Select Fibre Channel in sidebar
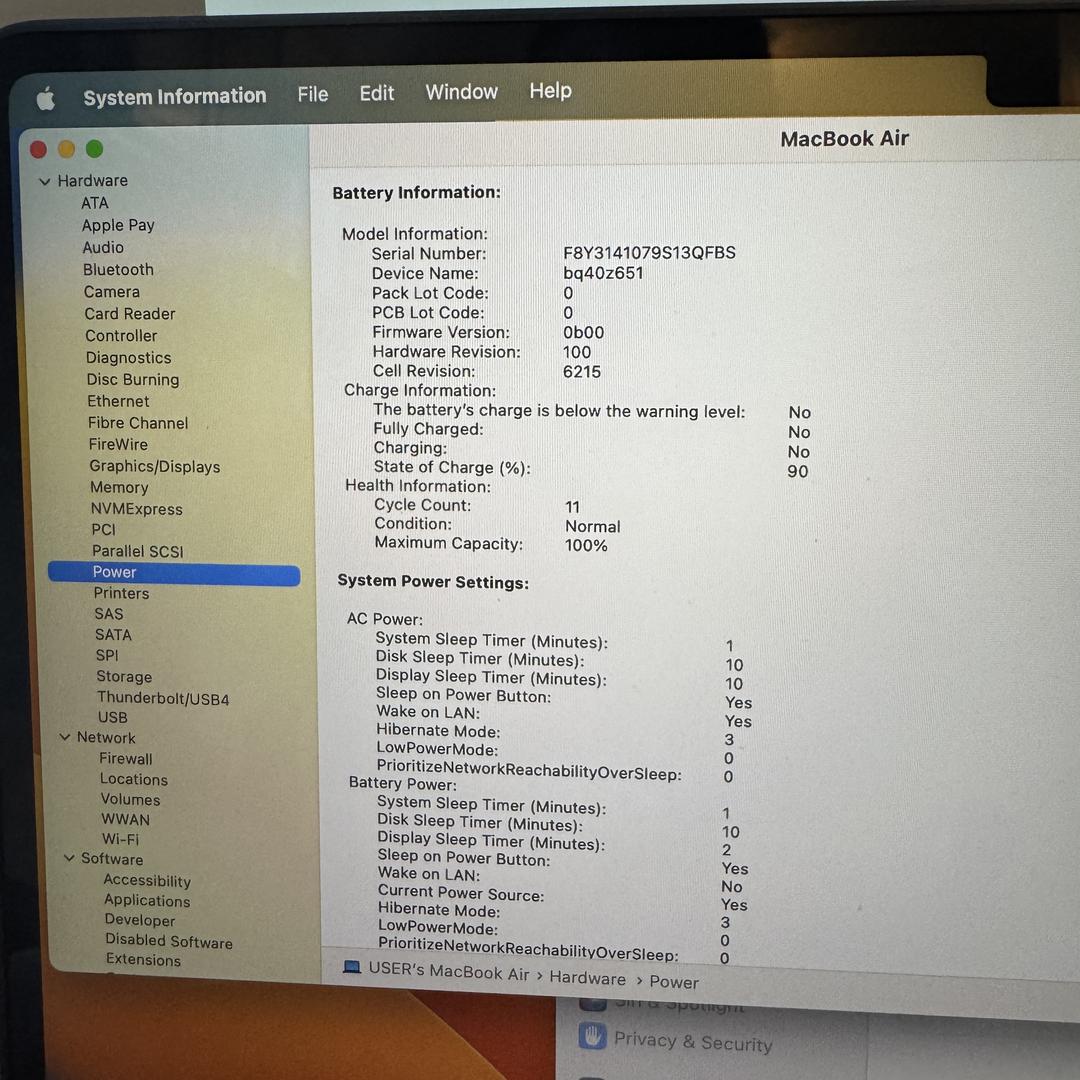The height and width of the screenshot is (1080, 1080). coord(138,423)
